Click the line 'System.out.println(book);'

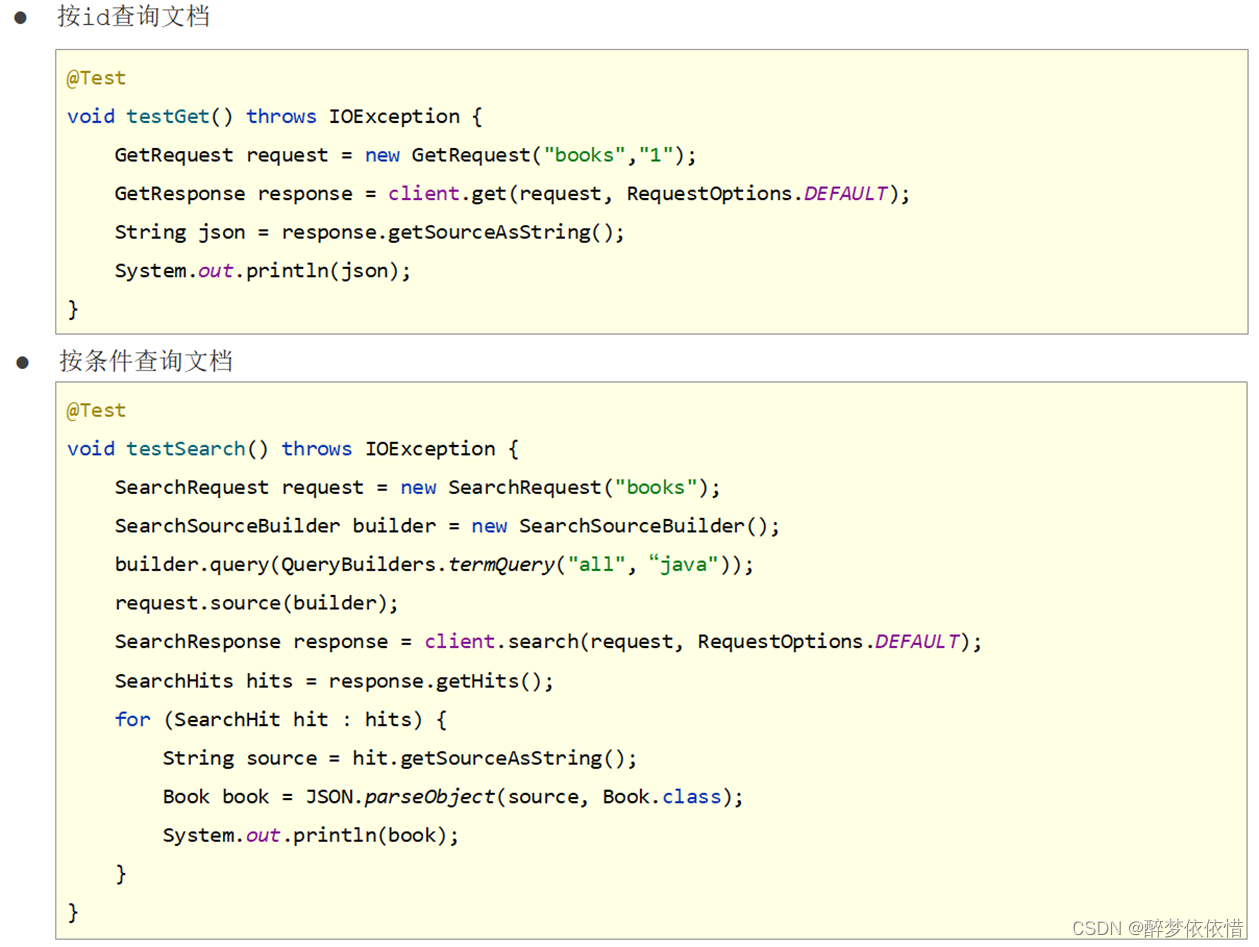click(311, 835)
